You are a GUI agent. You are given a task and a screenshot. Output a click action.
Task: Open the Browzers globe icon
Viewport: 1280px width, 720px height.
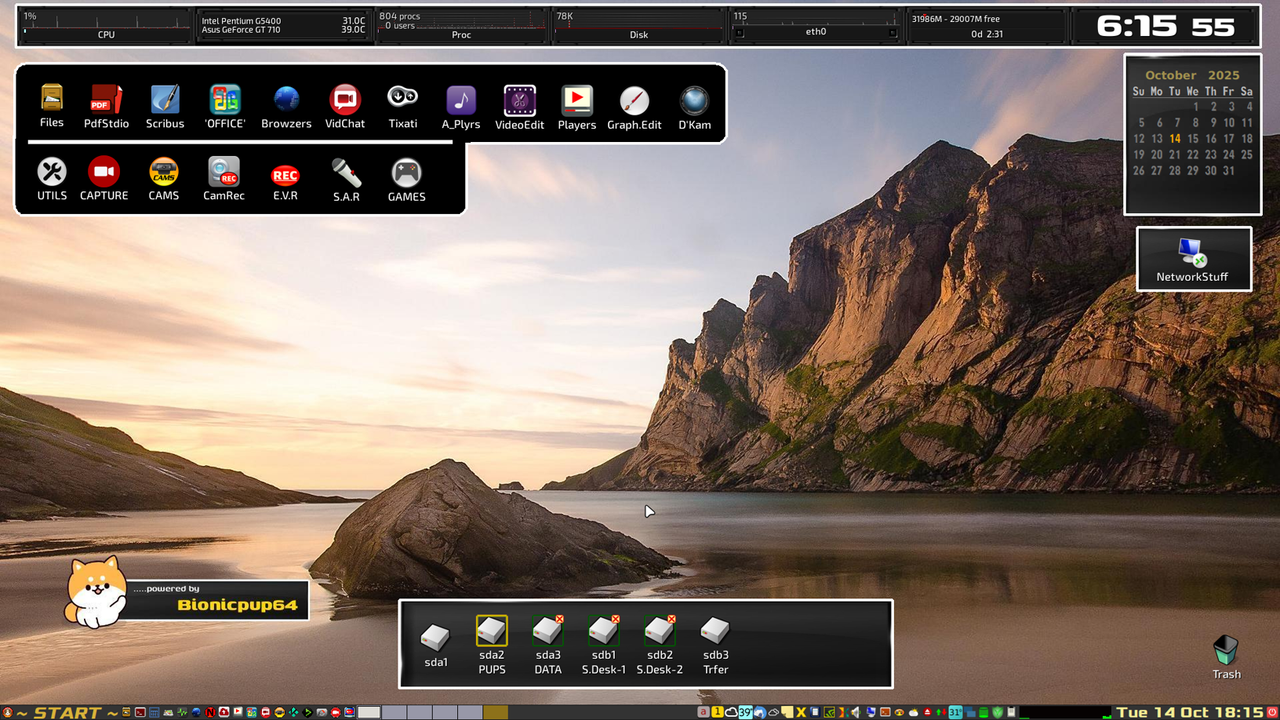(x=286, y=98)
